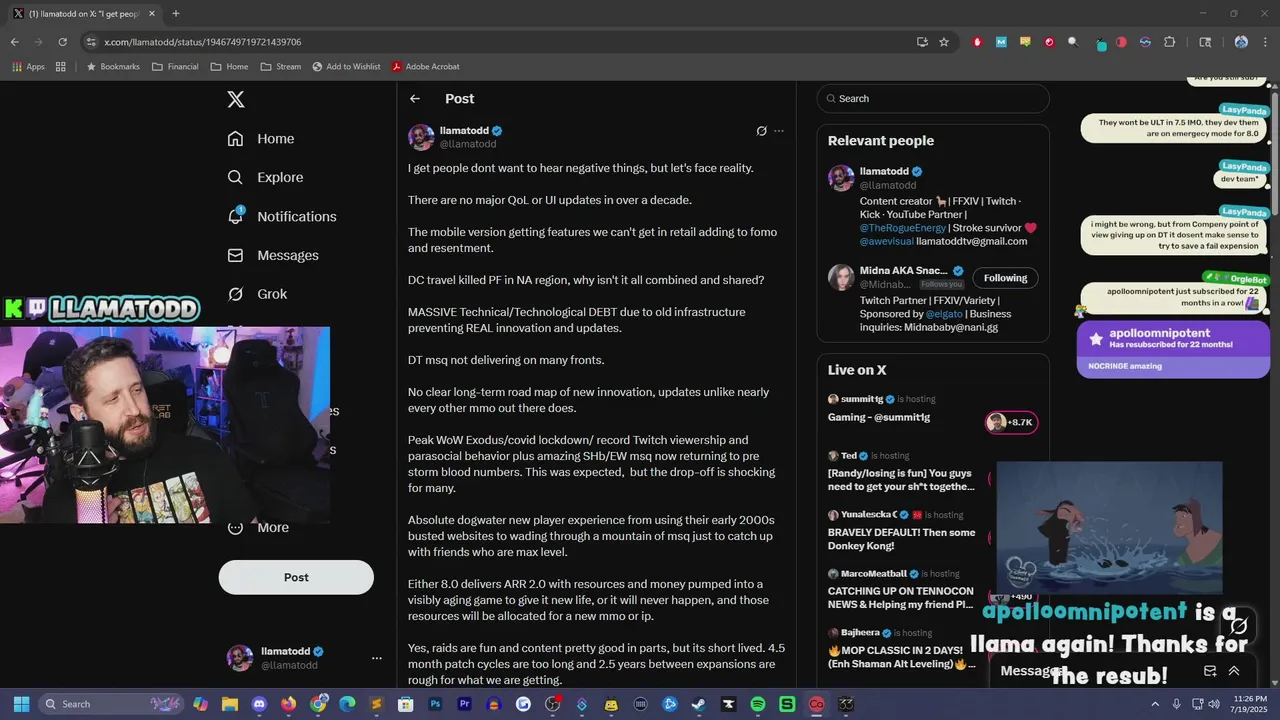Reload the current page
The width and height of the screenshot is (1280, 720).
[x=62, y=42]
